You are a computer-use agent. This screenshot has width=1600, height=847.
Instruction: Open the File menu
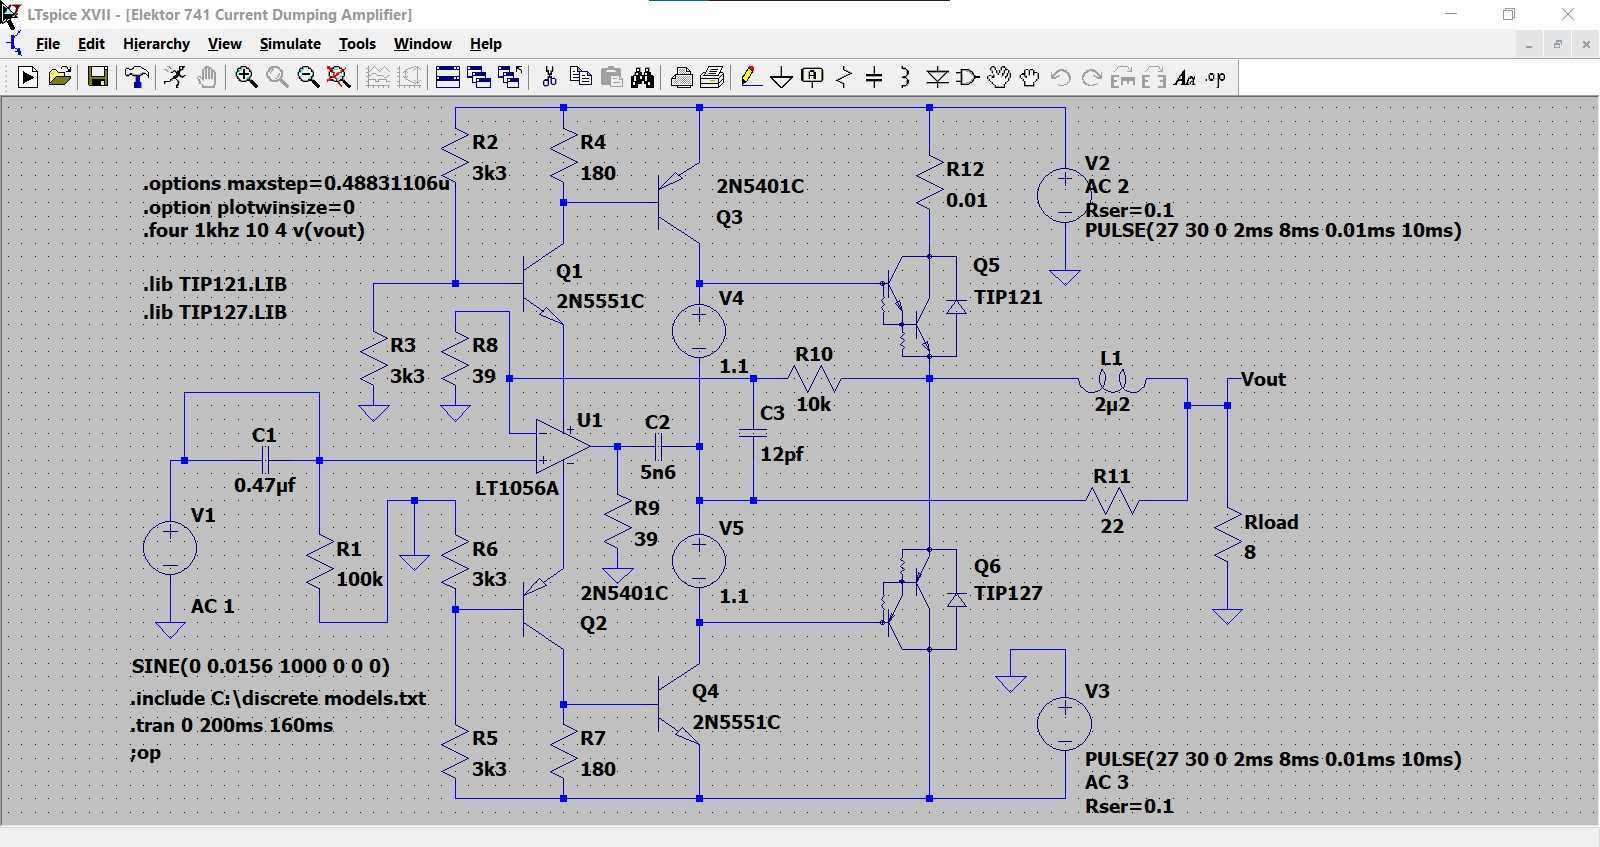tap(48, 44)
